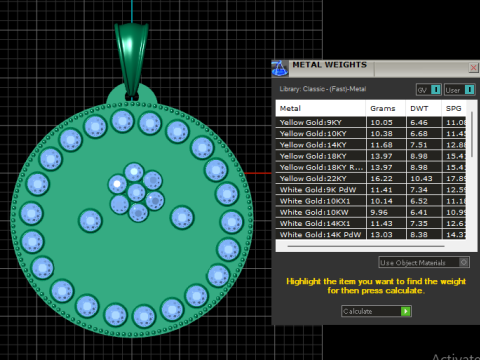Viewport: 480px width, 360px height.
Task: Select the Yellow Gold:10KY row
Action: 371,134
